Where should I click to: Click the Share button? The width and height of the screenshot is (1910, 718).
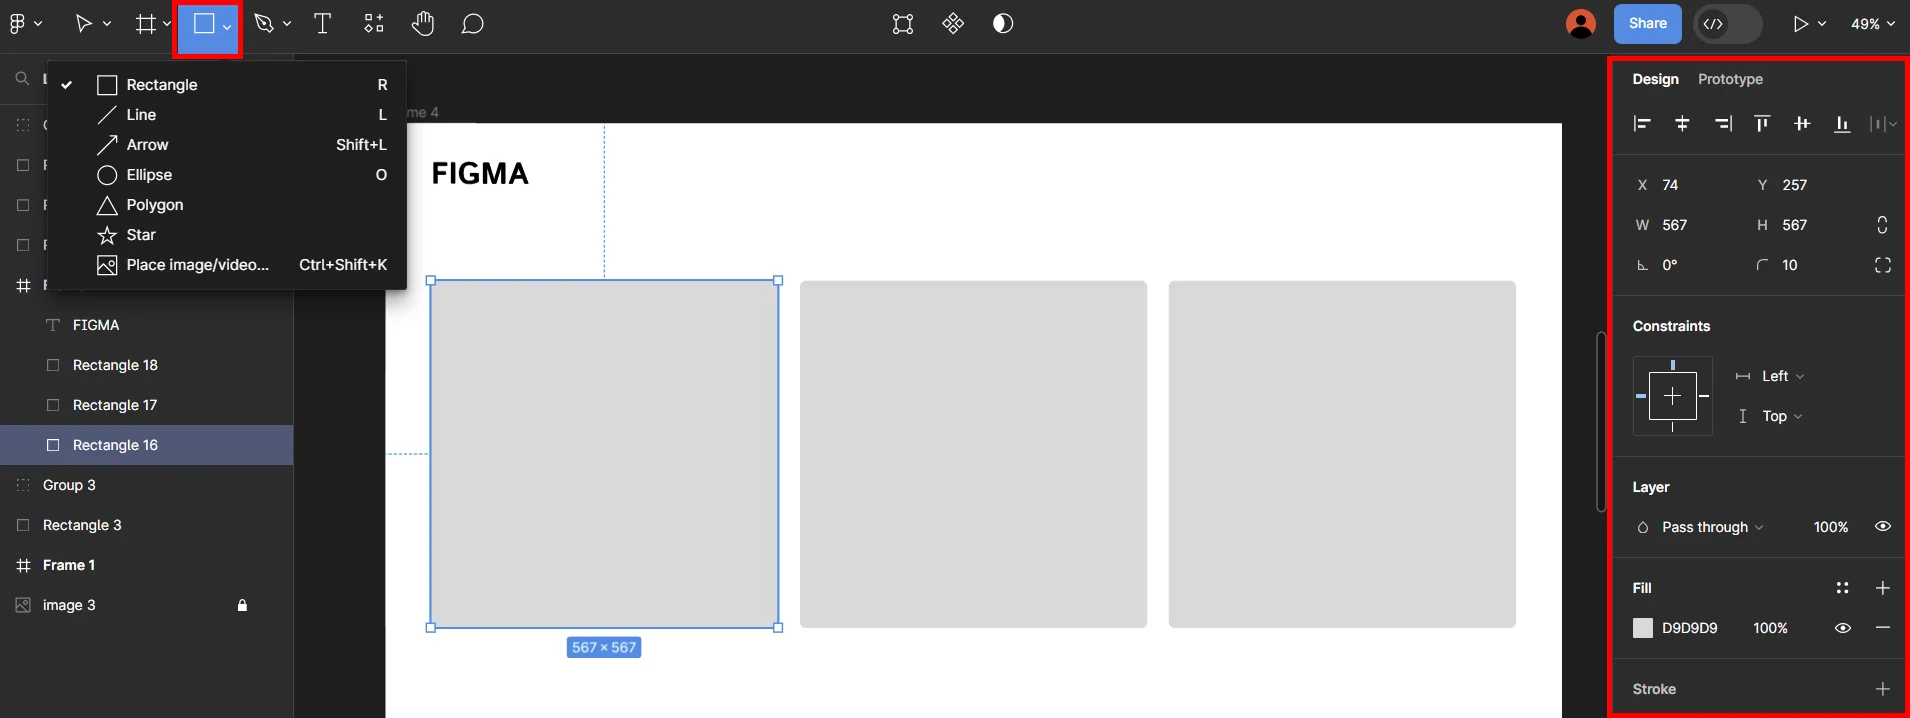tap(1647, 24)
